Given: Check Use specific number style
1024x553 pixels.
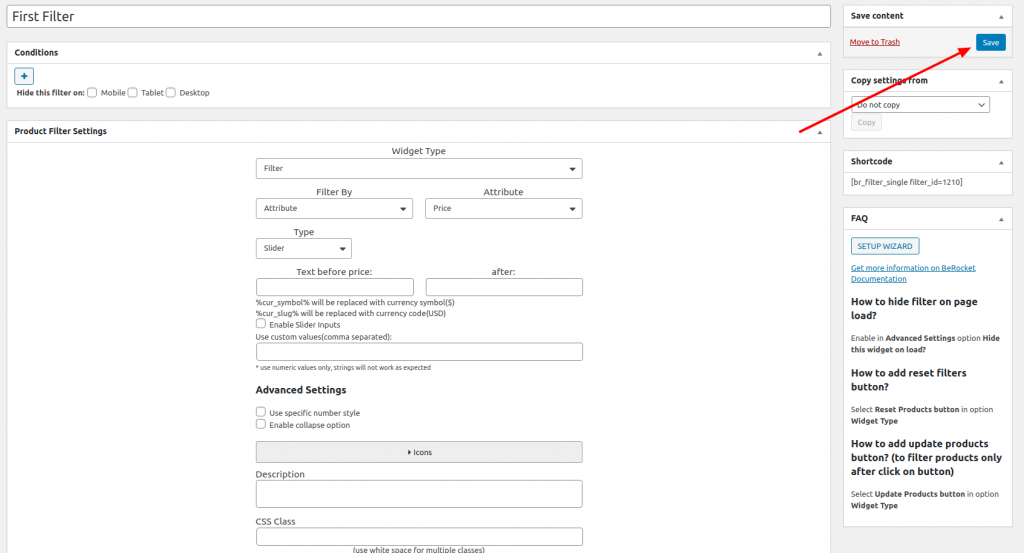Looking at the screenshot, I should (261, 412).
